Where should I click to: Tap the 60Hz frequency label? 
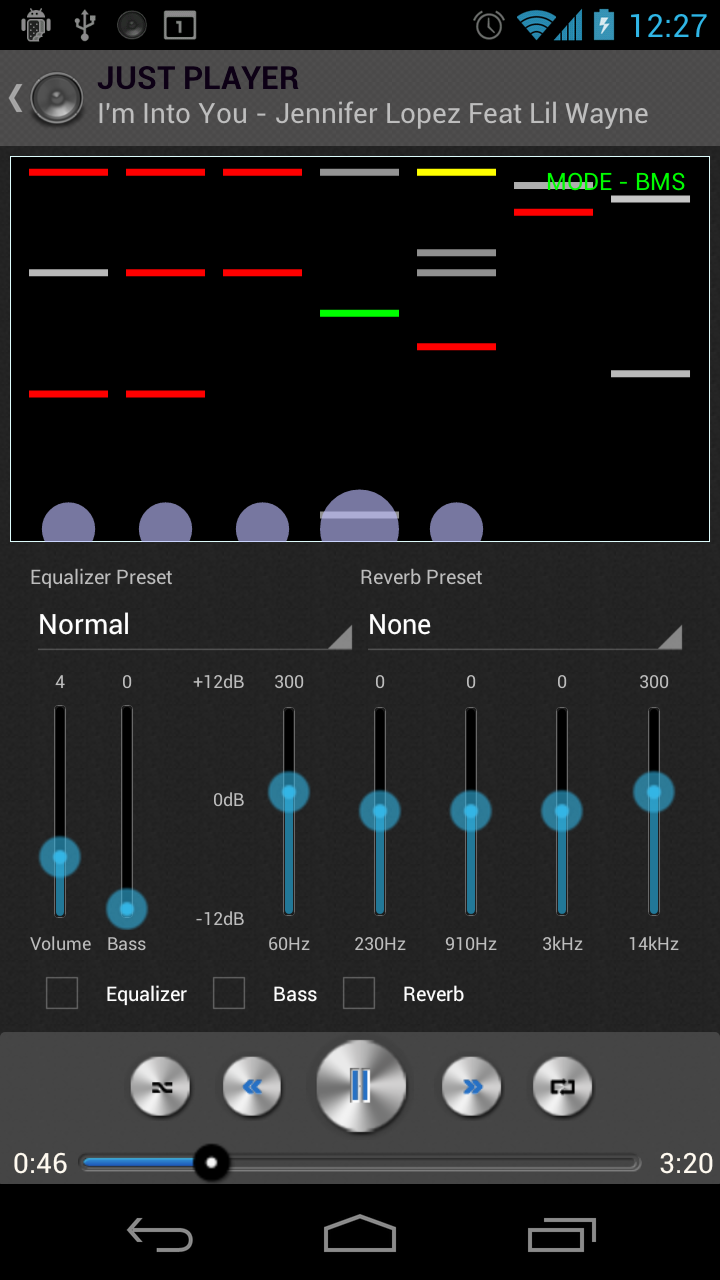coord(289,944)
